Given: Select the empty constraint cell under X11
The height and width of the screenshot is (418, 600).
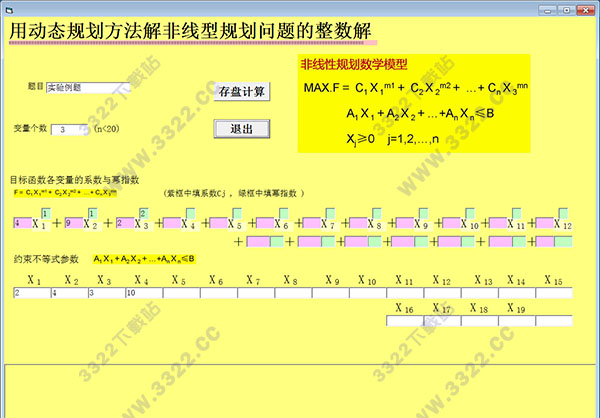Looking at the screenshot, I should click(x=405, y=293).
